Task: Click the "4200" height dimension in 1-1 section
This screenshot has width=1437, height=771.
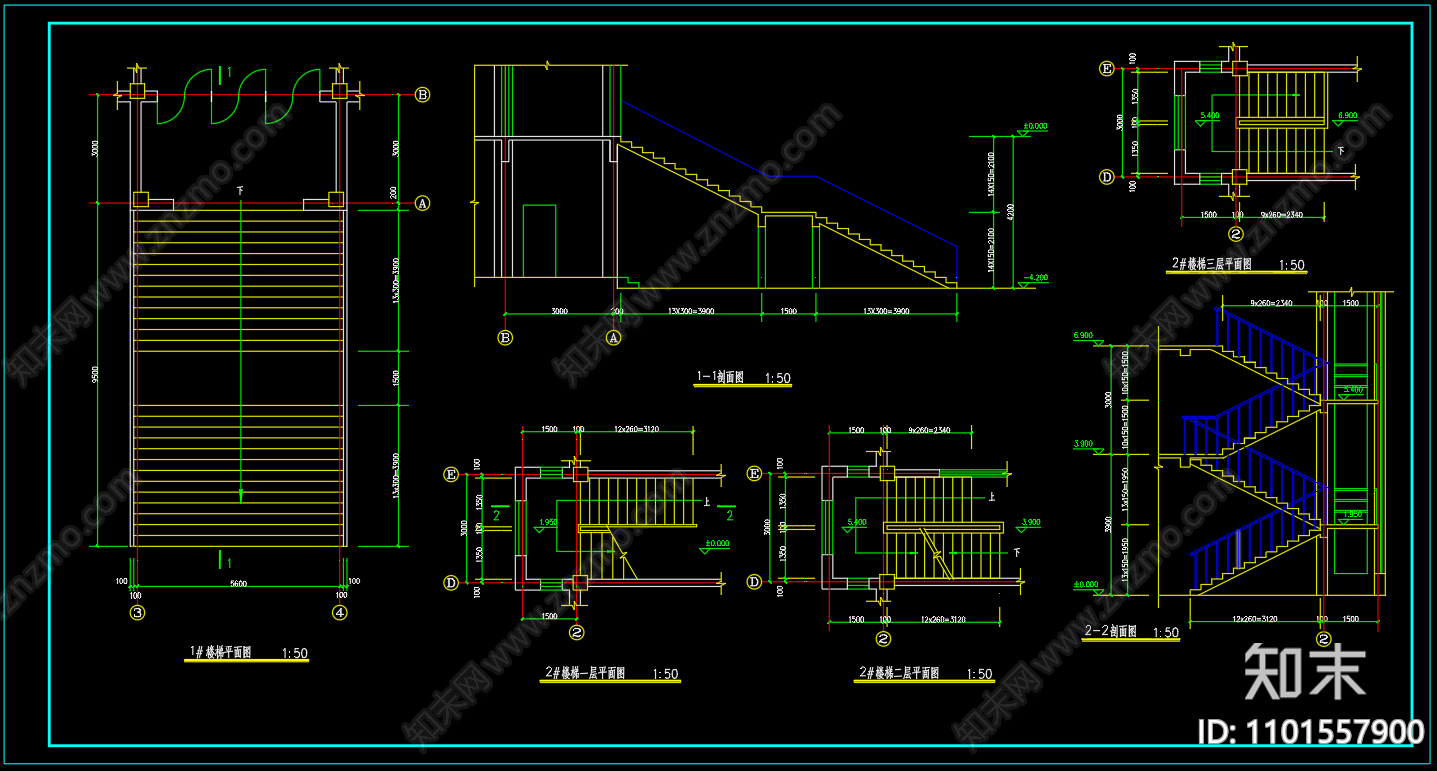Action: [1010, 211]
